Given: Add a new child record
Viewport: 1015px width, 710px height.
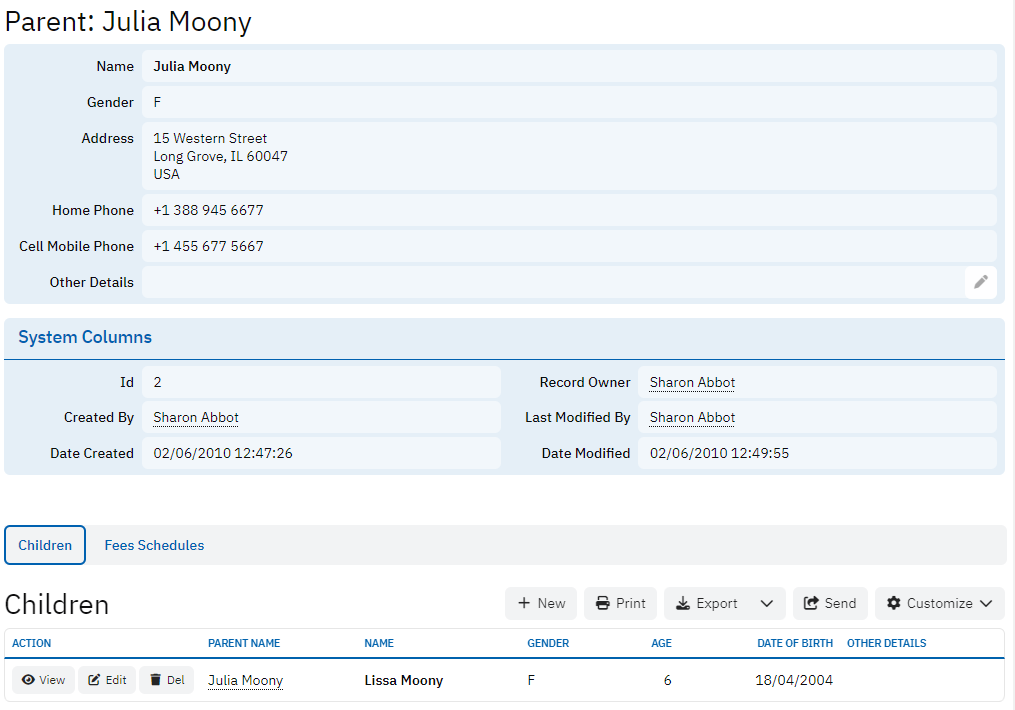Looking at the screenshot, I should pos(541,603).
